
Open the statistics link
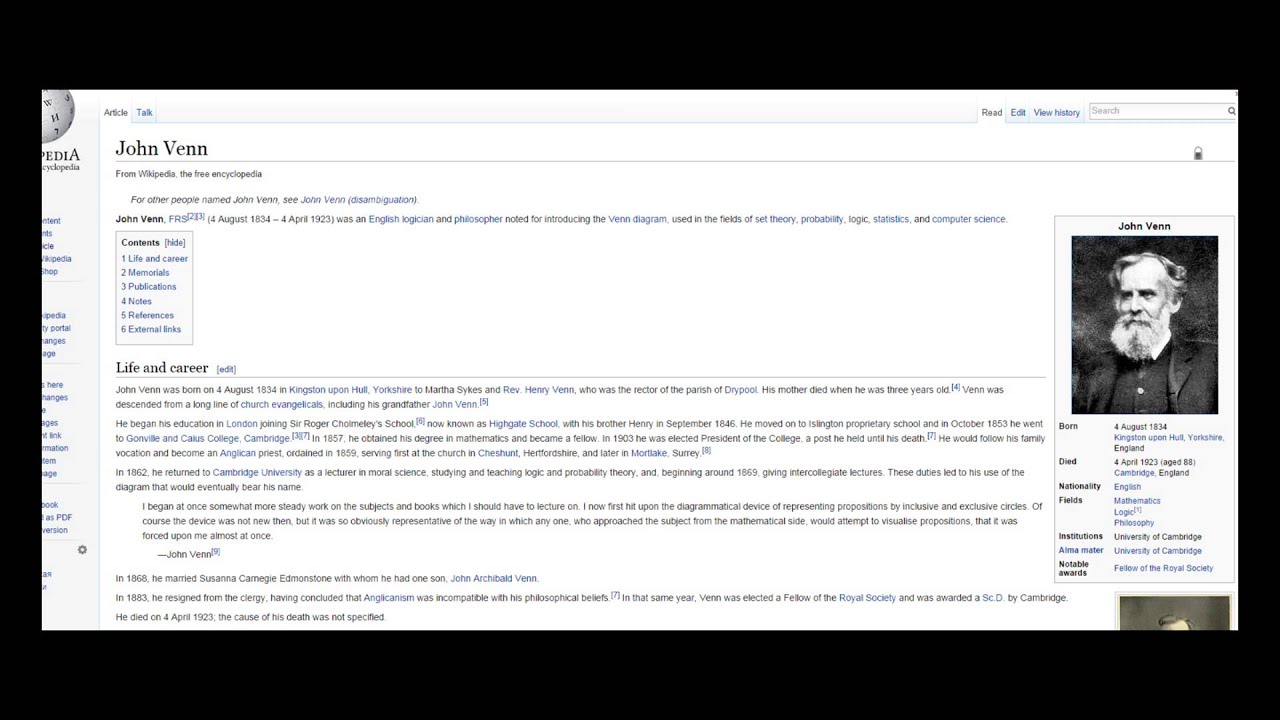pos(891,220)
